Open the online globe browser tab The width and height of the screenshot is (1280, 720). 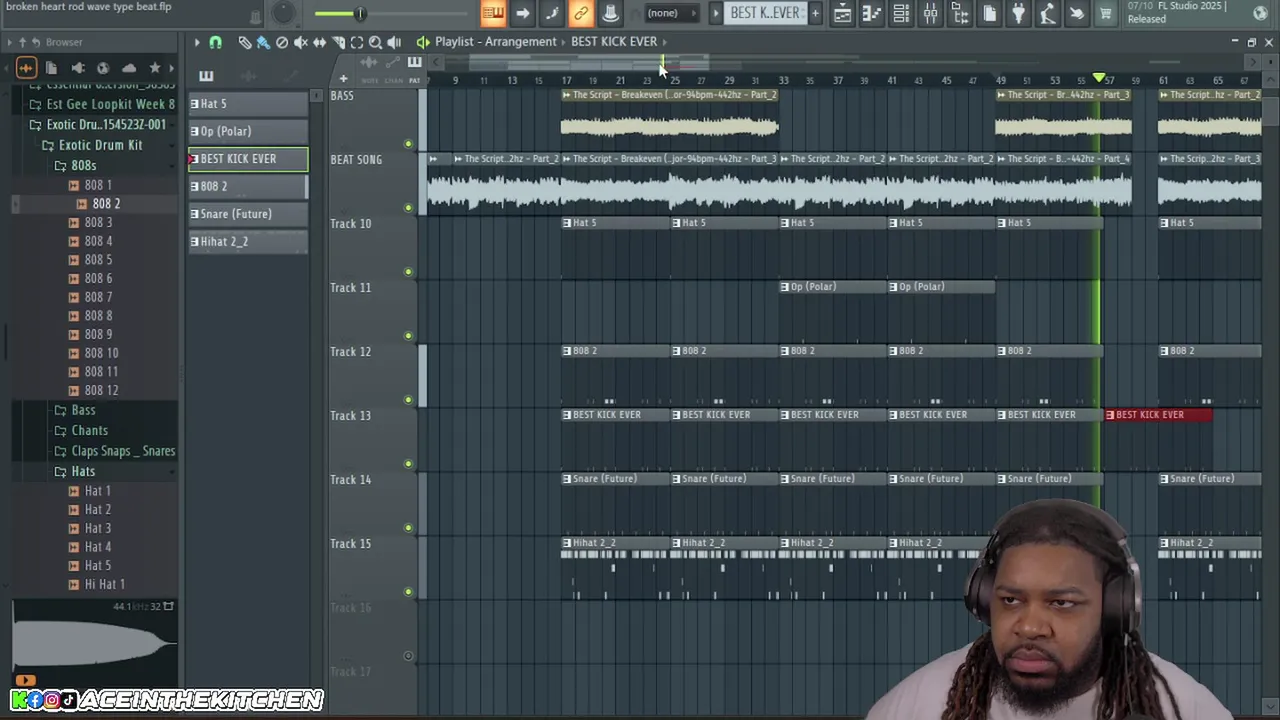coord(103,68)
